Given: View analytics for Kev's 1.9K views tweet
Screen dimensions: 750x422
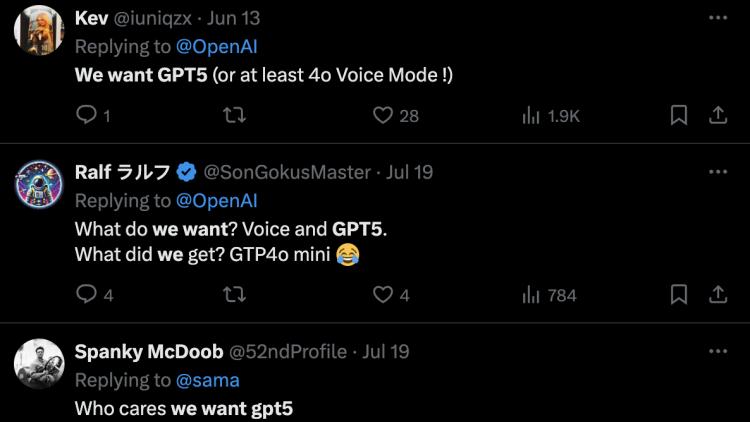Looking at the screenshot, I should pos(531,116).
